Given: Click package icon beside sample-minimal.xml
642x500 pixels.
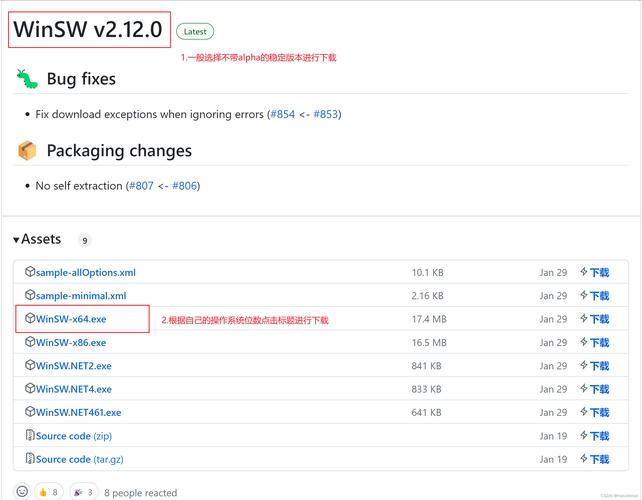Looking at the screenshot, I should click(x=30, y=295).
